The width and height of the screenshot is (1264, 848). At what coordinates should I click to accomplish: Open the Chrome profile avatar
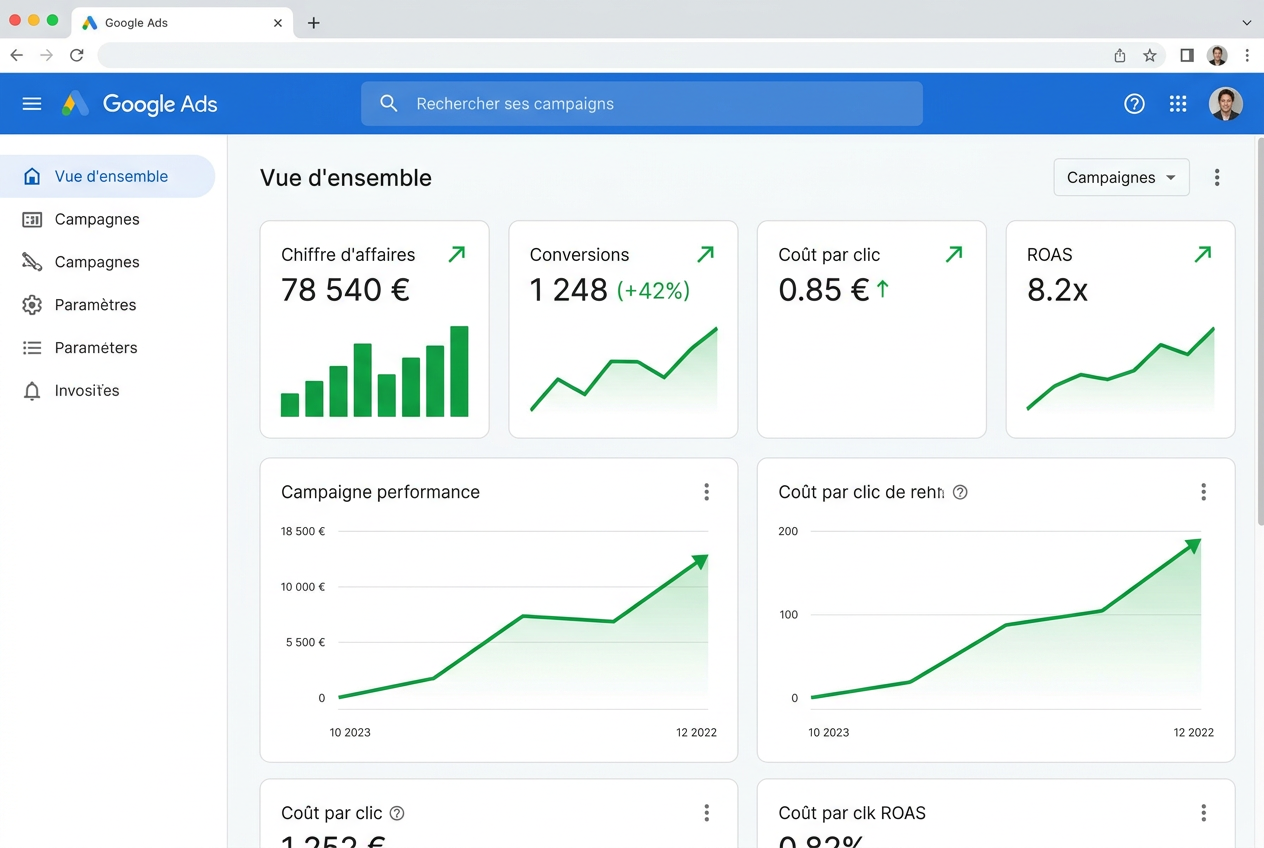click(1217, 55)
